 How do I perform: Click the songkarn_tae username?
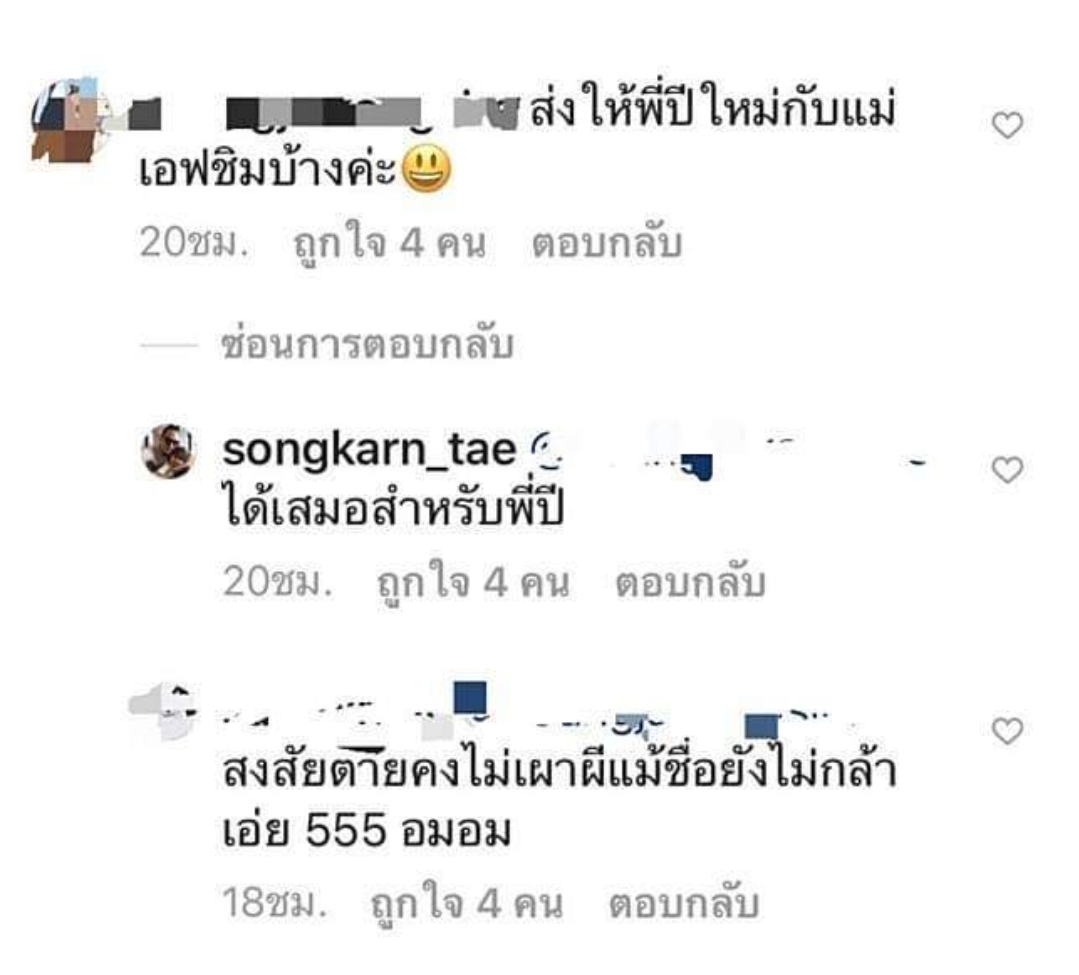pyautogui.click(x=369, y=450)
